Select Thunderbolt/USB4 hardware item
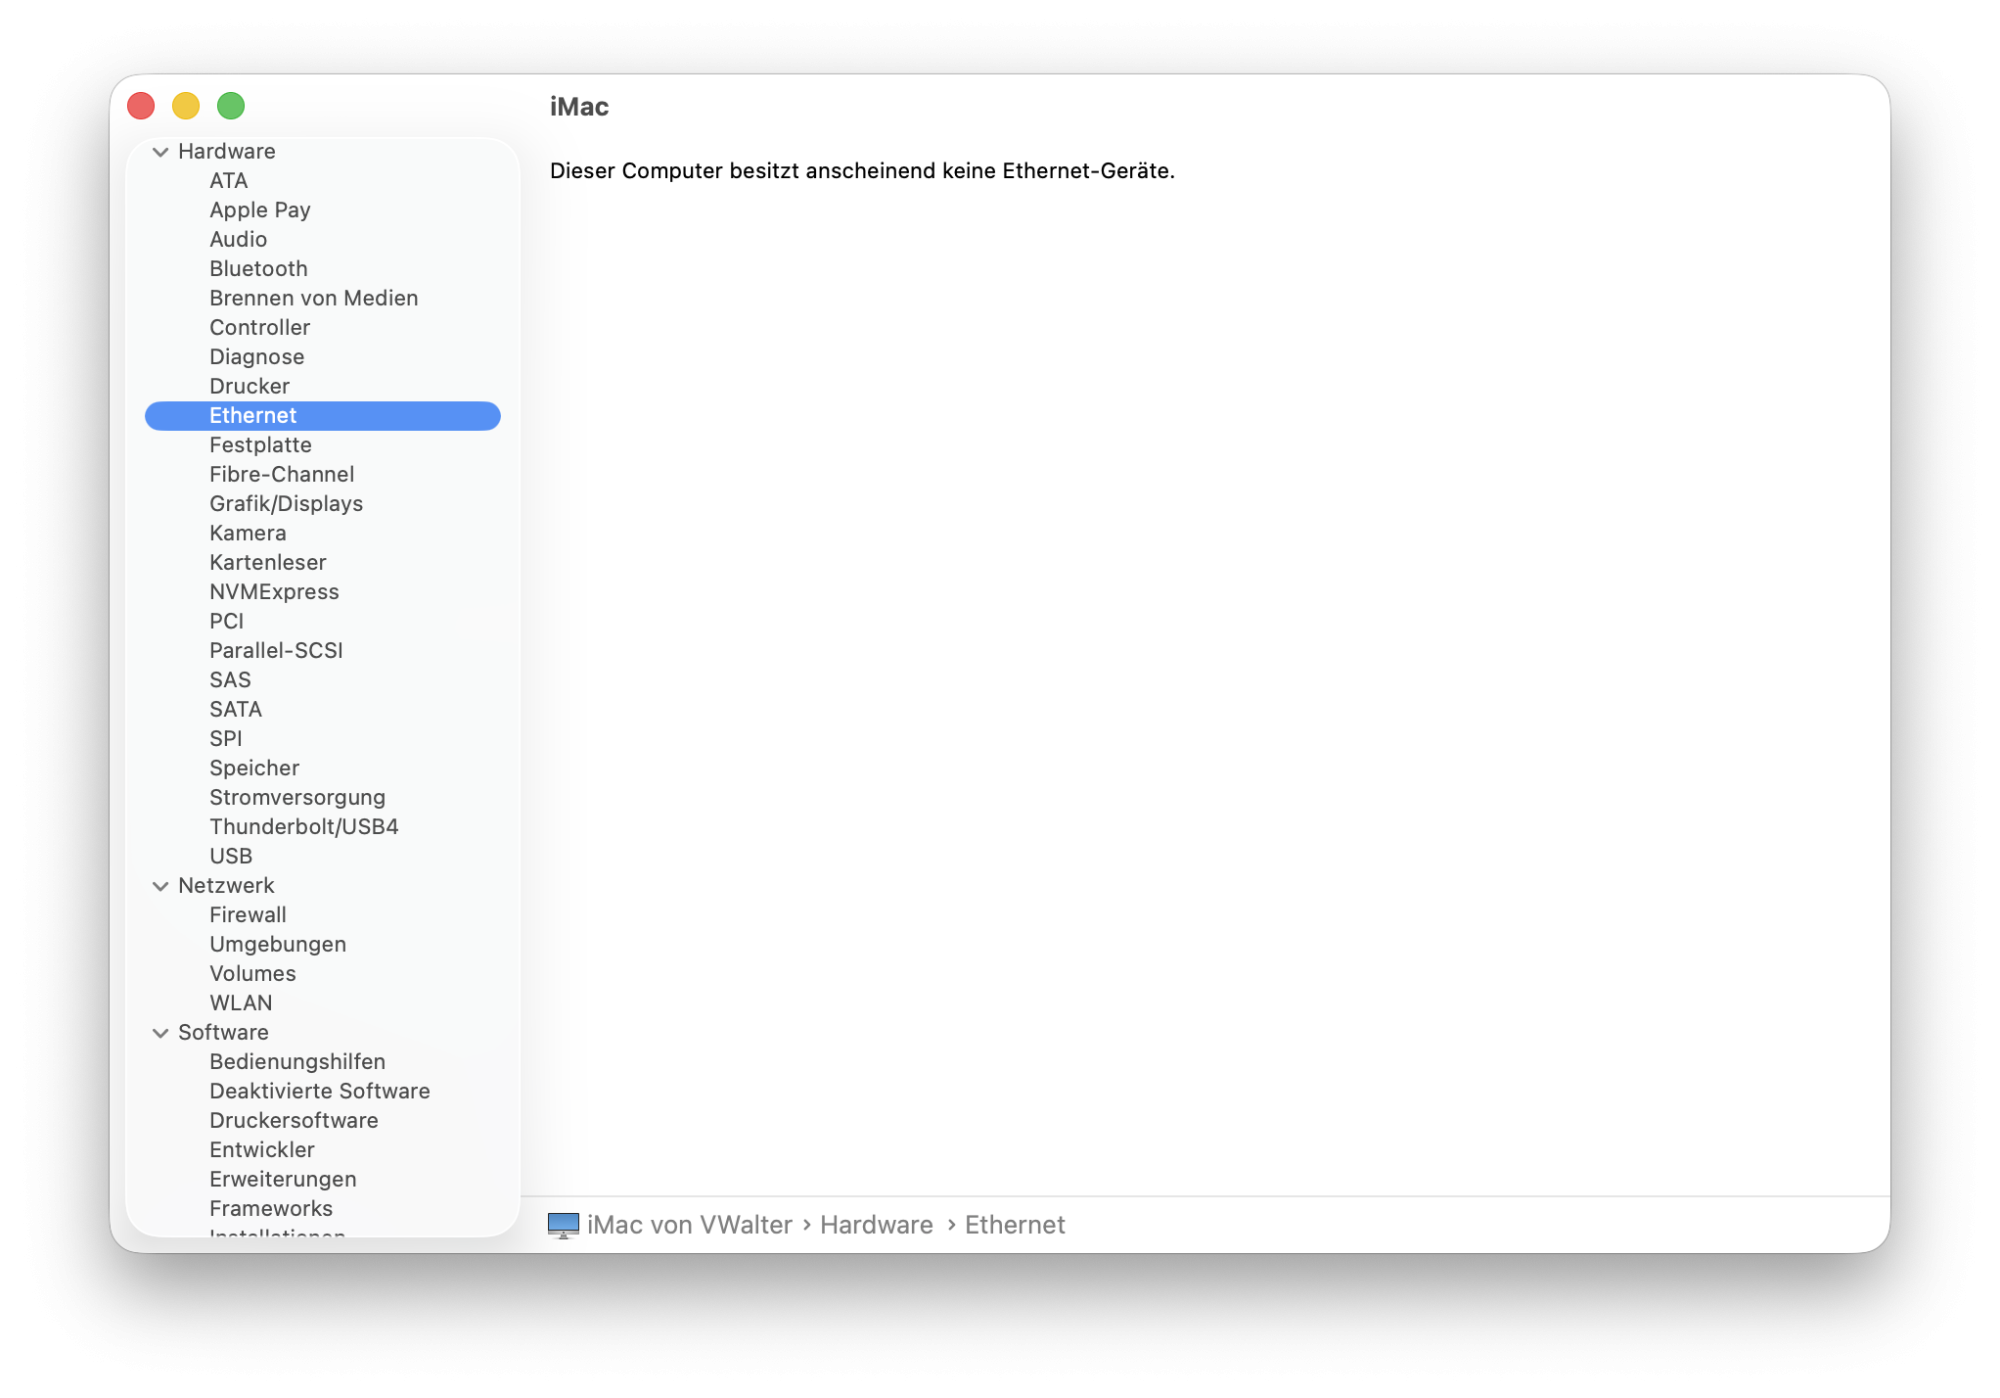Image resolution: width=2000 pixels, height=1398 pixels. coord(304,827)
